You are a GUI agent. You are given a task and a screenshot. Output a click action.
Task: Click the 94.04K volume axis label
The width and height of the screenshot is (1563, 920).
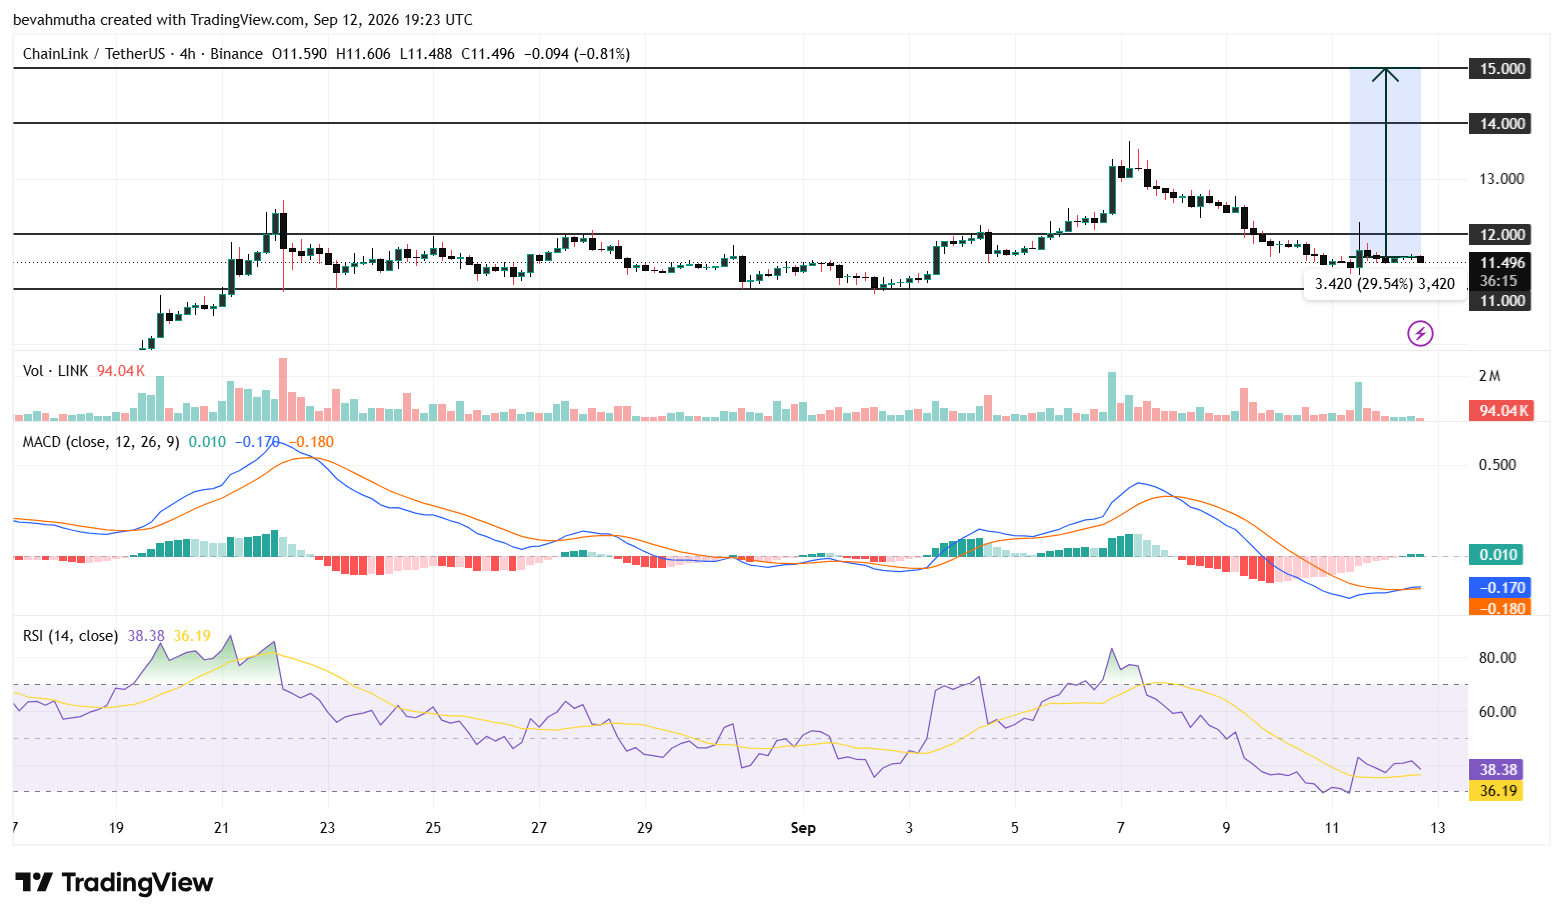pos(1502,411)
